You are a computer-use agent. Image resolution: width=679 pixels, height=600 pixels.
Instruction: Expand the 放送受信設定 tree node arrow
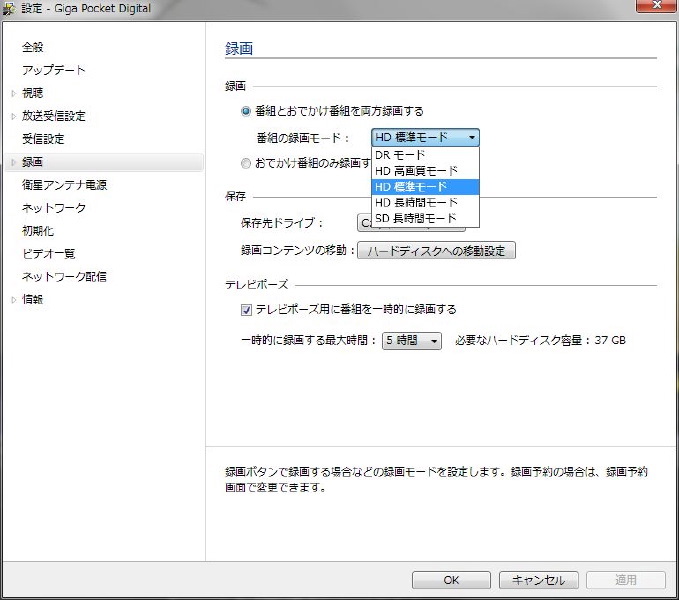pyautogui.click(x=13, y=116)
